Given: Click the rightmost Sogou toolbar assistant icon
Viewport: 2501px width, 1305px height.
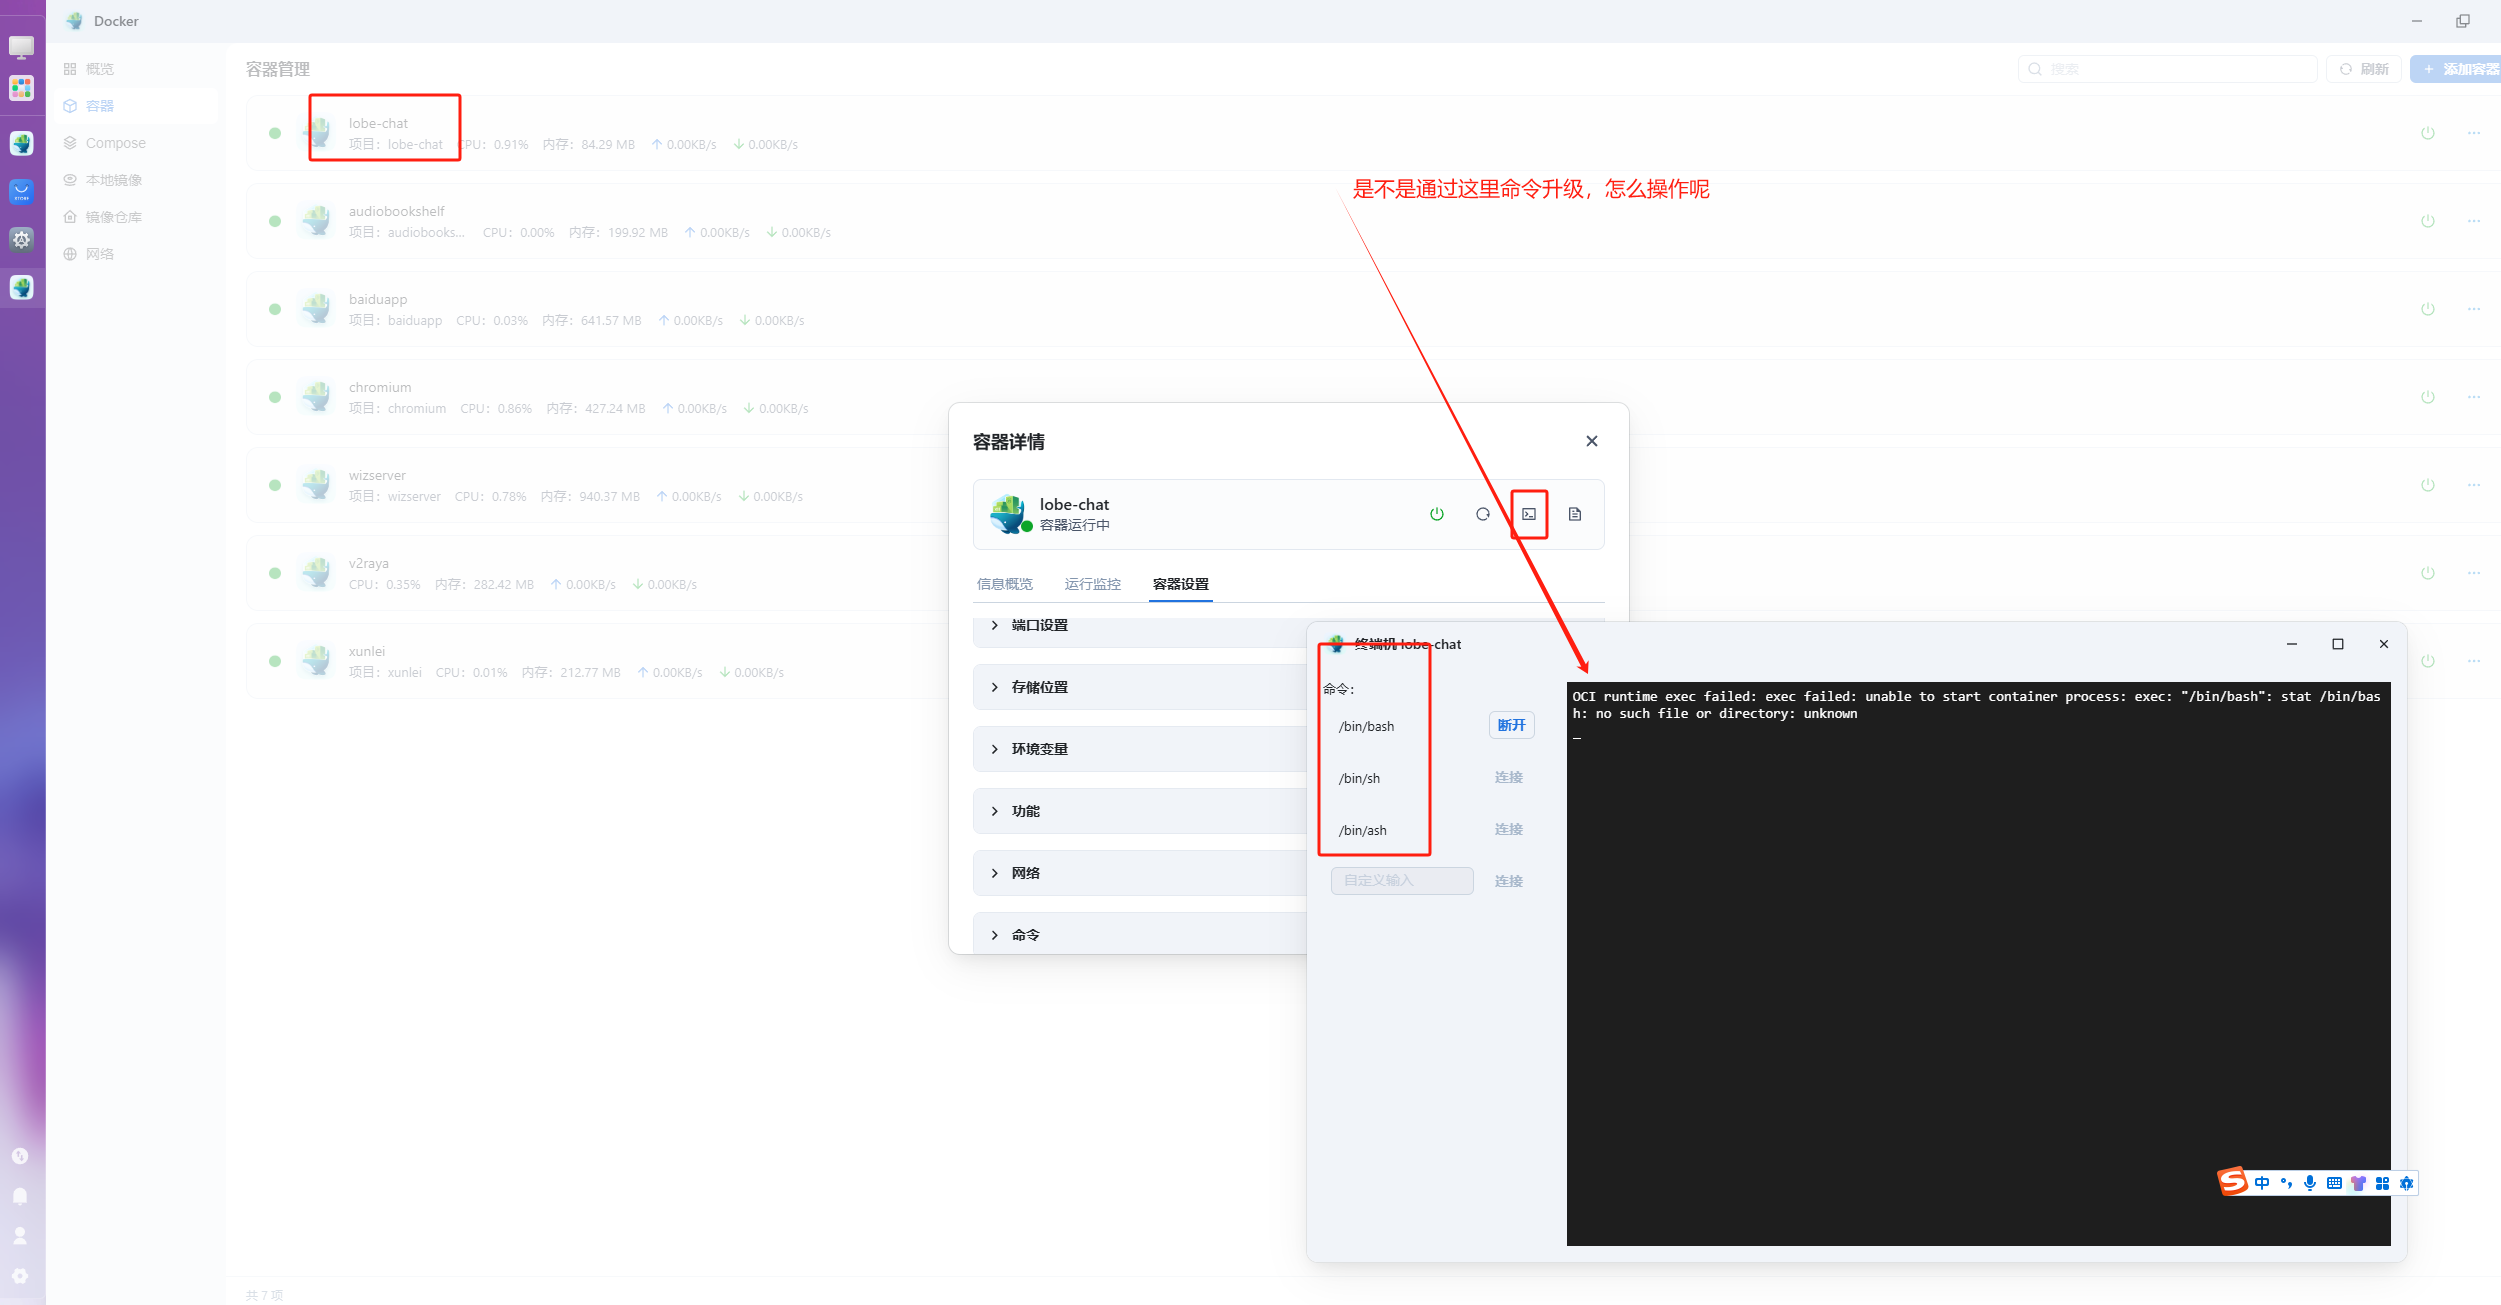Looking at the screenshot, I should (2406, 1183).
